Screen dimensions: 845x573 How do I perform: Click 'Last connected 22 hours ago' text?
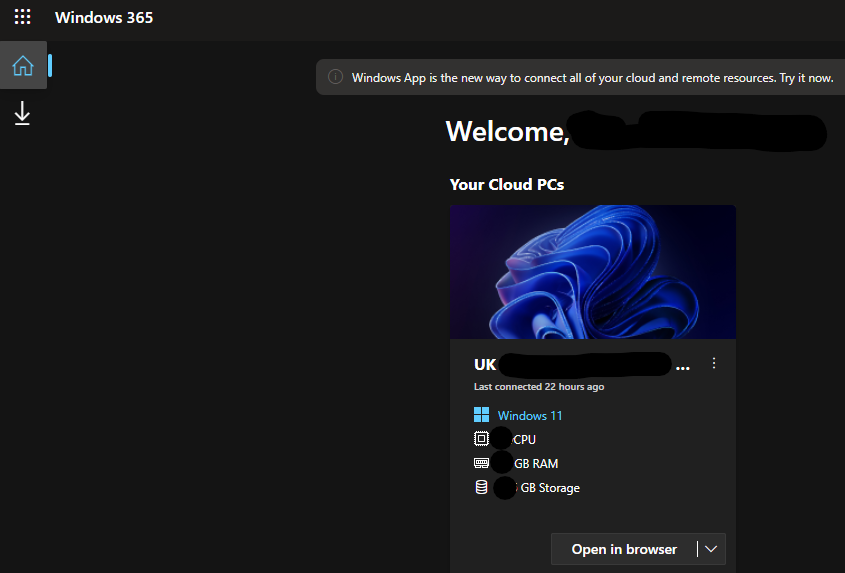539,386
